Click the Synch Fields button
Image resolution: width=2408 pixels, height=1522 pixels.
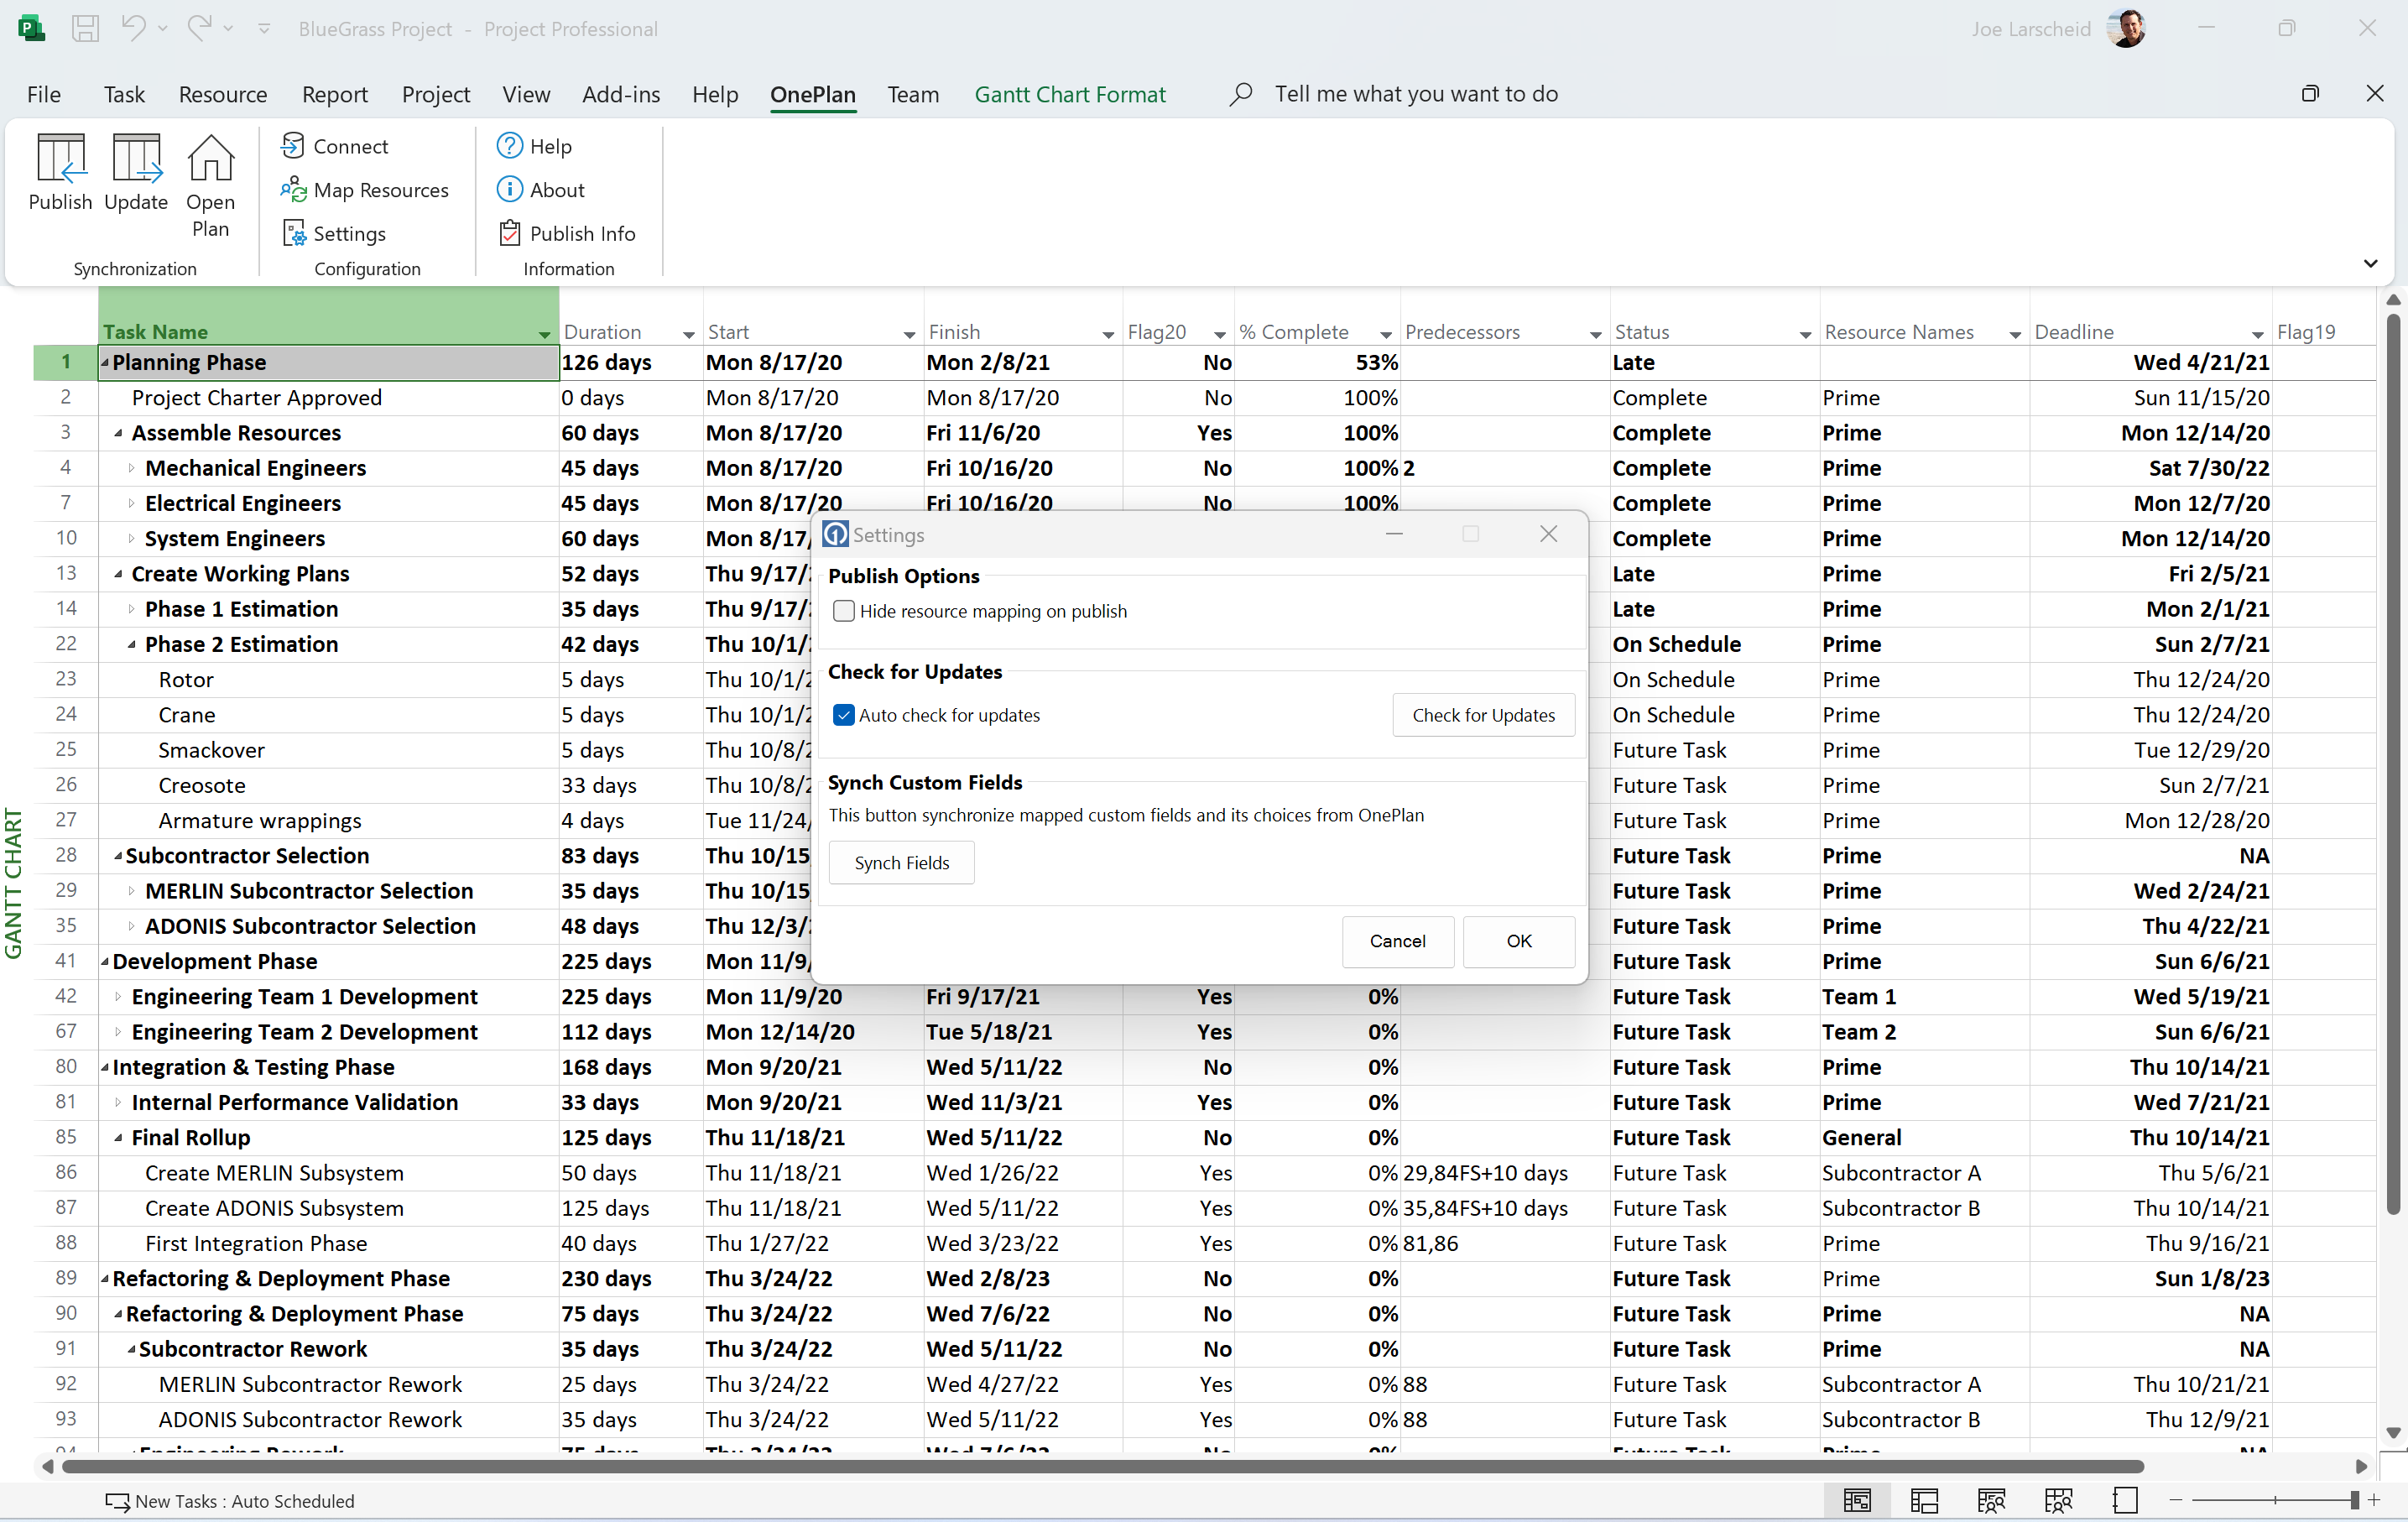click(x=901, y=861)
